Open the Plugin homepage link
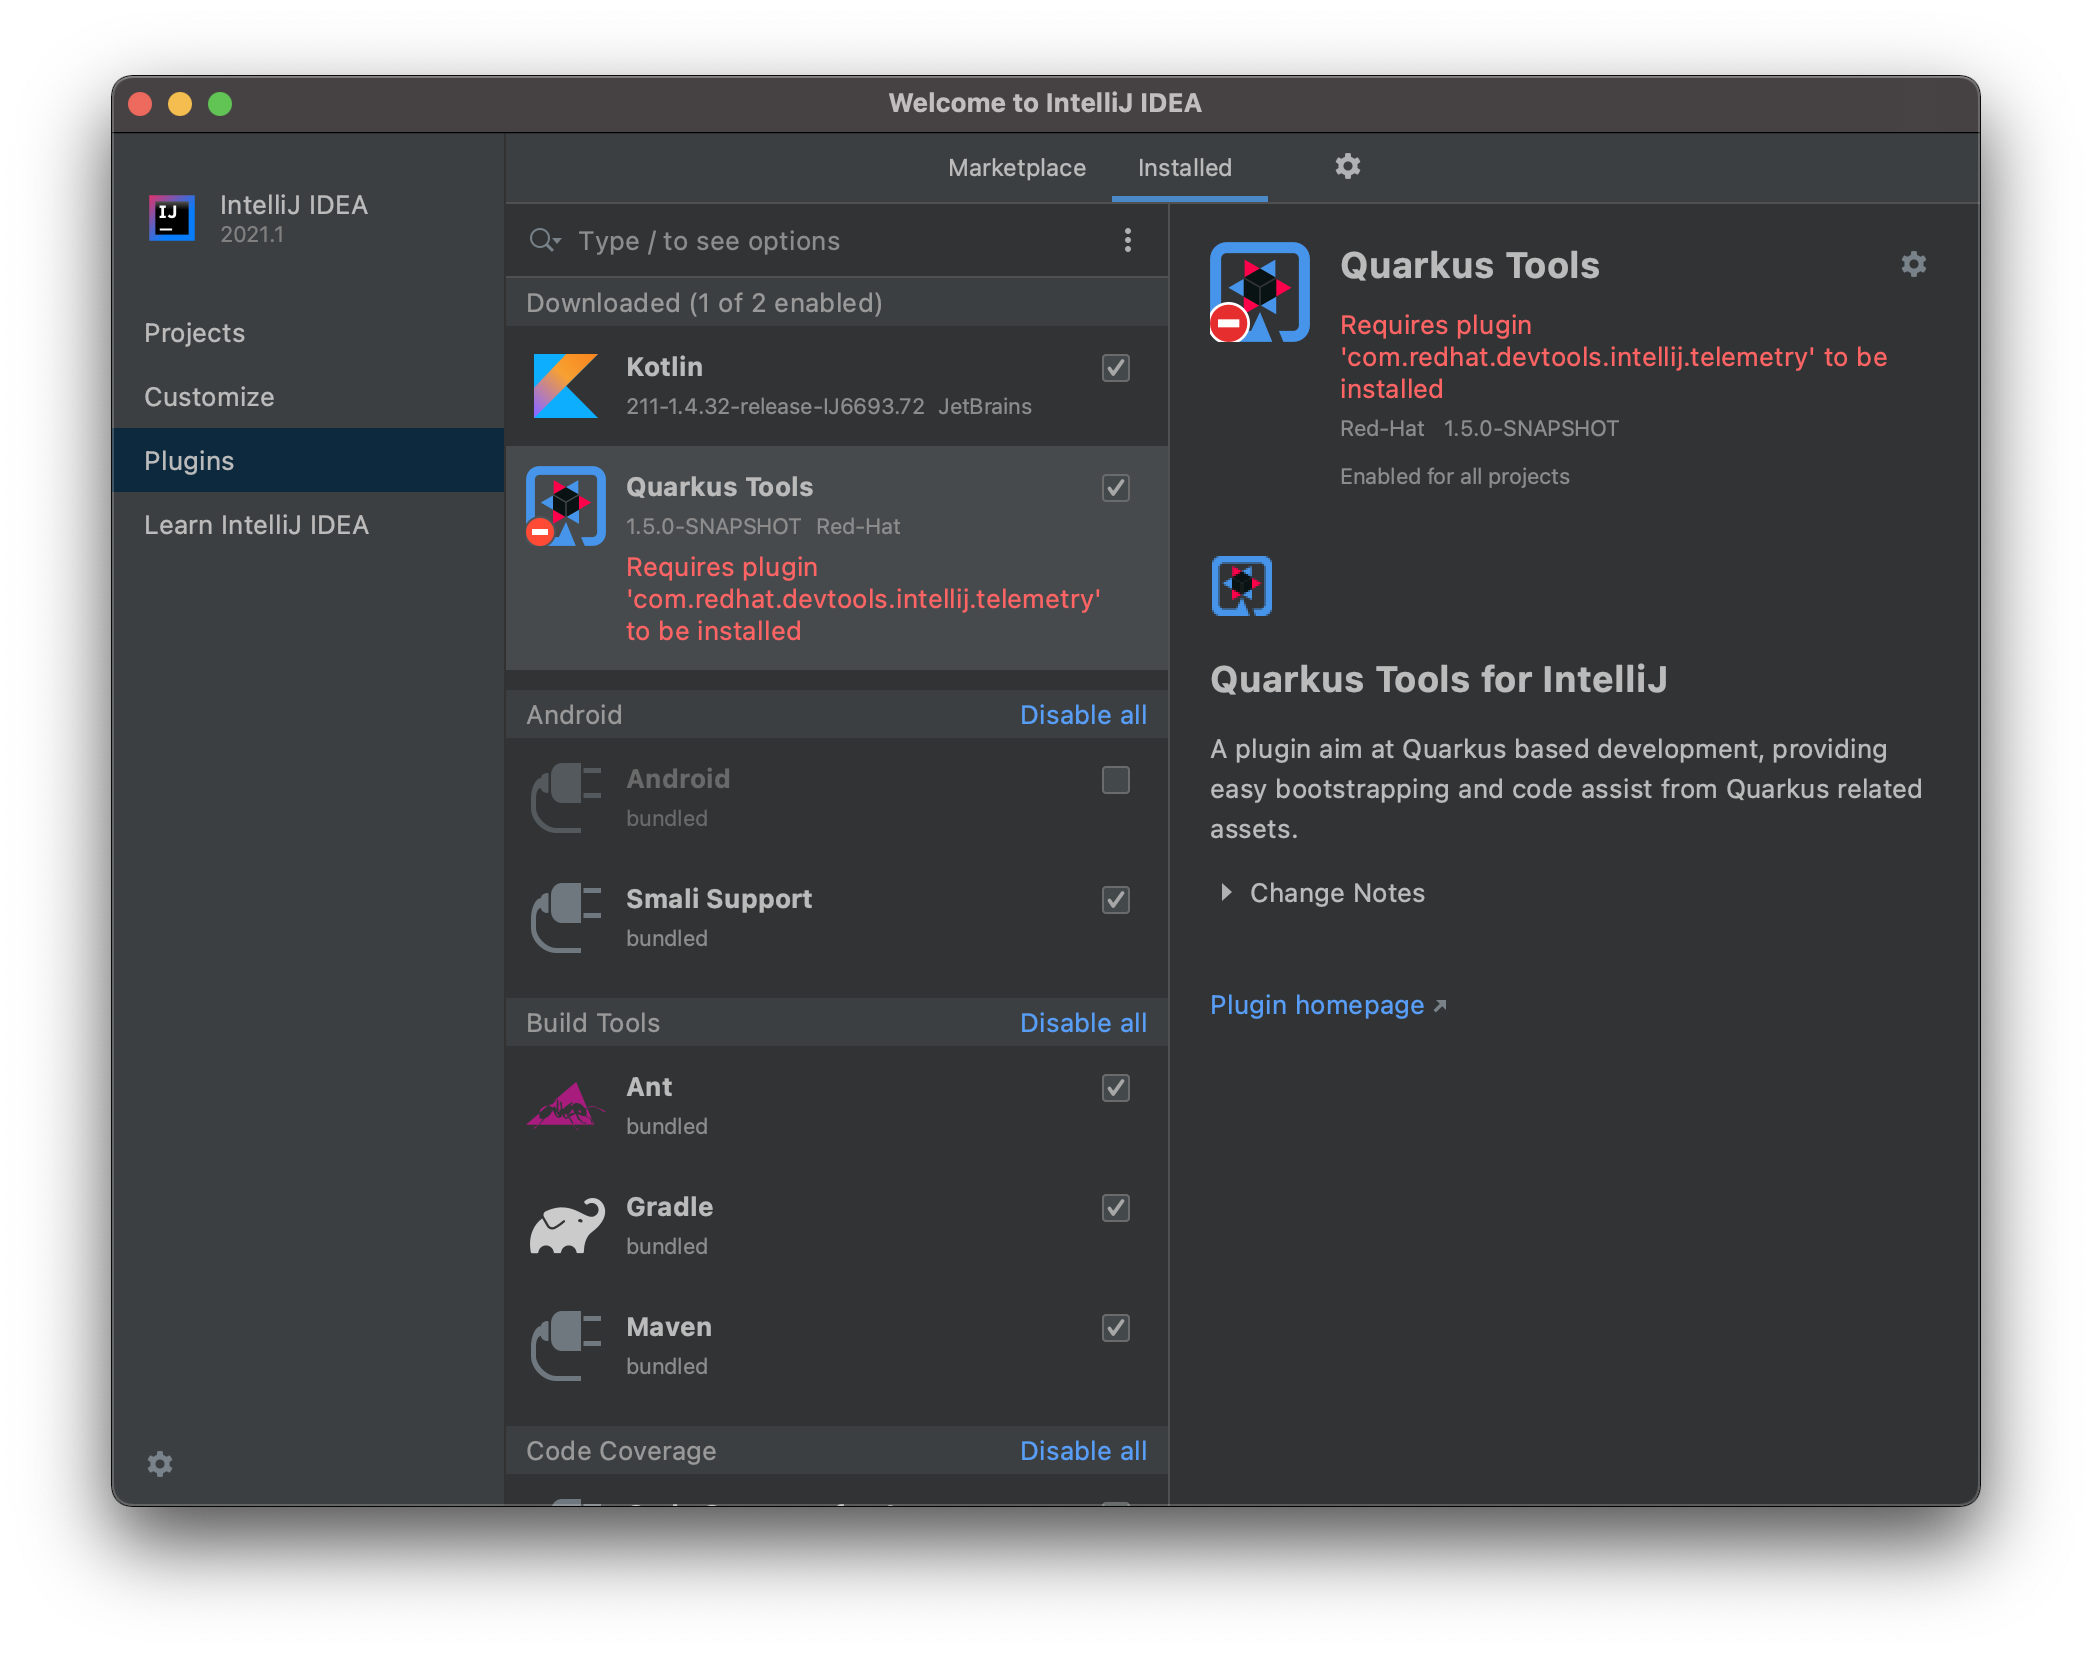Screen dimensions: 2092x1654 [x=1318, y=1005]
